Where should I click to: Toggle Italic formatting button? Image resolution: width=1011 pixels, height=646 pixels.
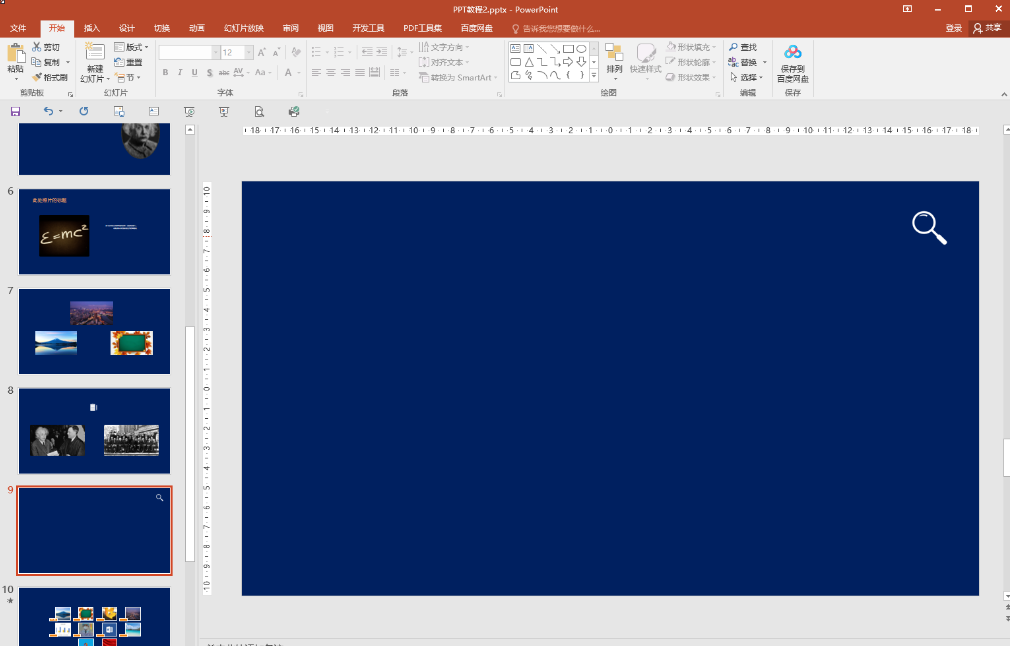pos(180,72)
